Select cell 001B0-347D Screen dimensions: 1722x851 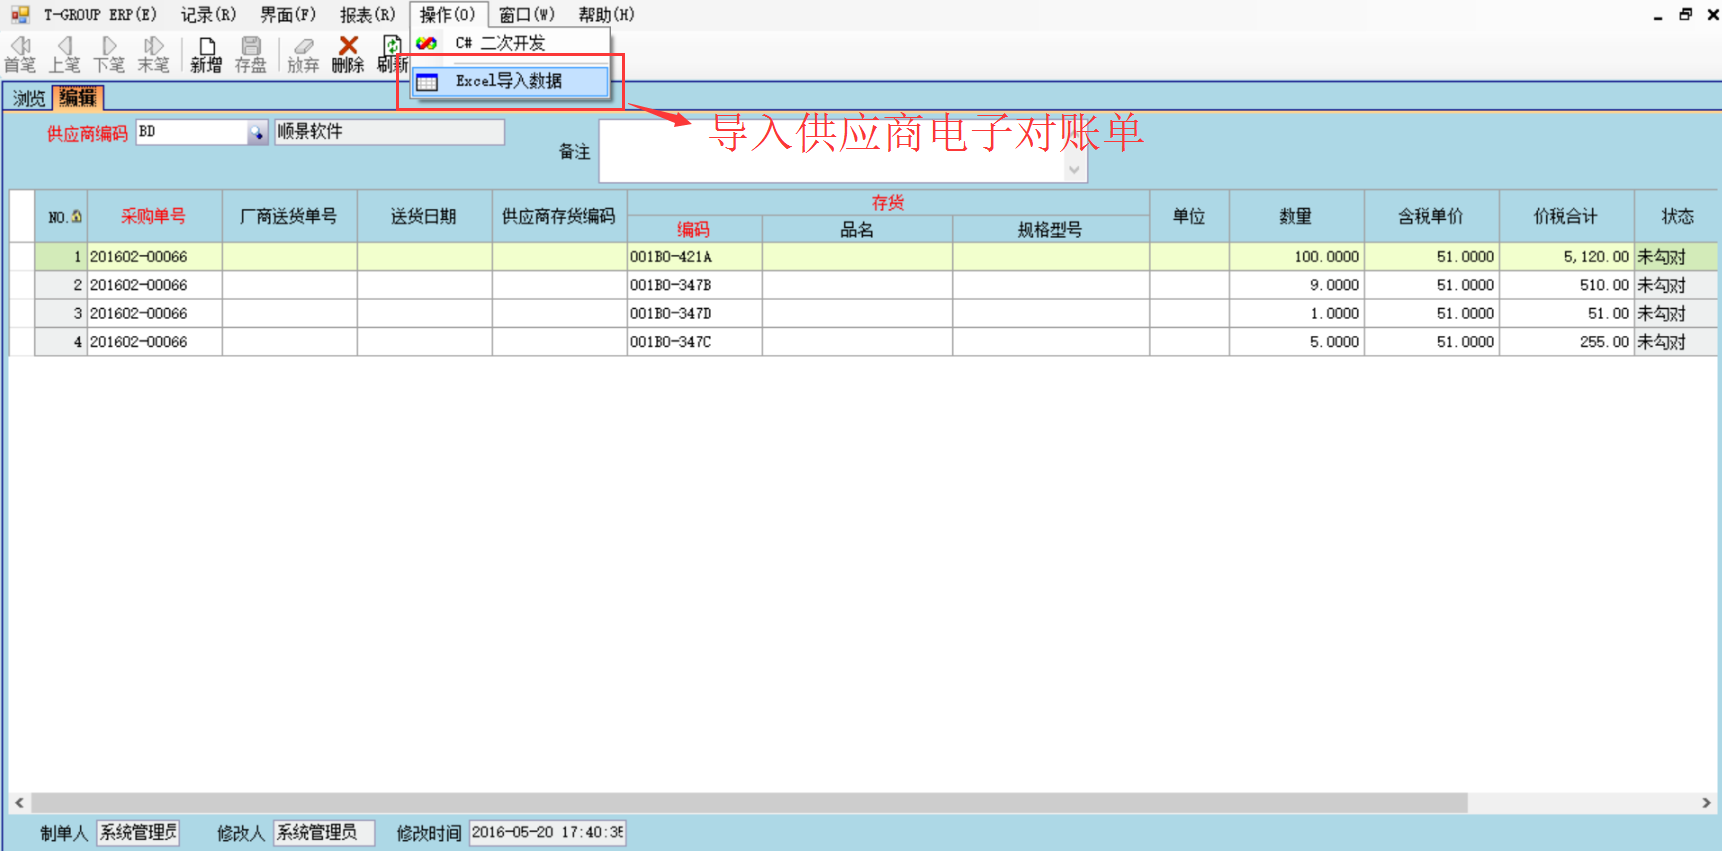pyautogui.click(x=694, y=313)
